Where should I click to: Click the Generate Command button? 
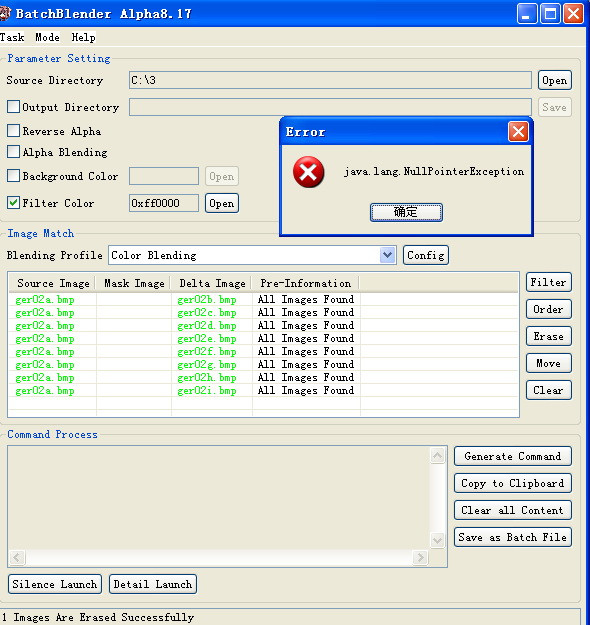[x=513, y=456]
